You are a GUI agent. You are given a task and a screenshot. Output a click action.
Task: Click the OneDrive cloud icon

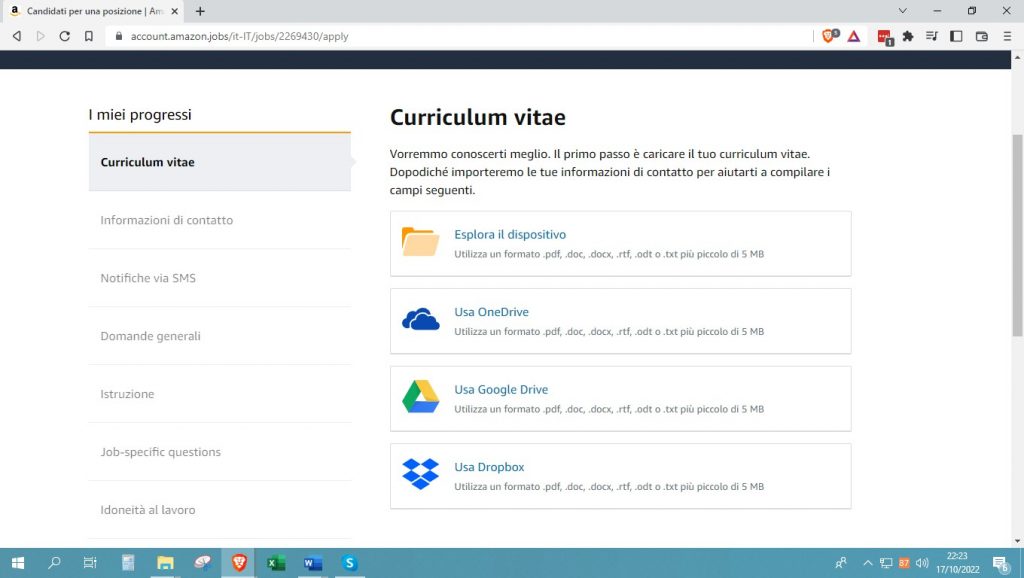click(420, 318)
